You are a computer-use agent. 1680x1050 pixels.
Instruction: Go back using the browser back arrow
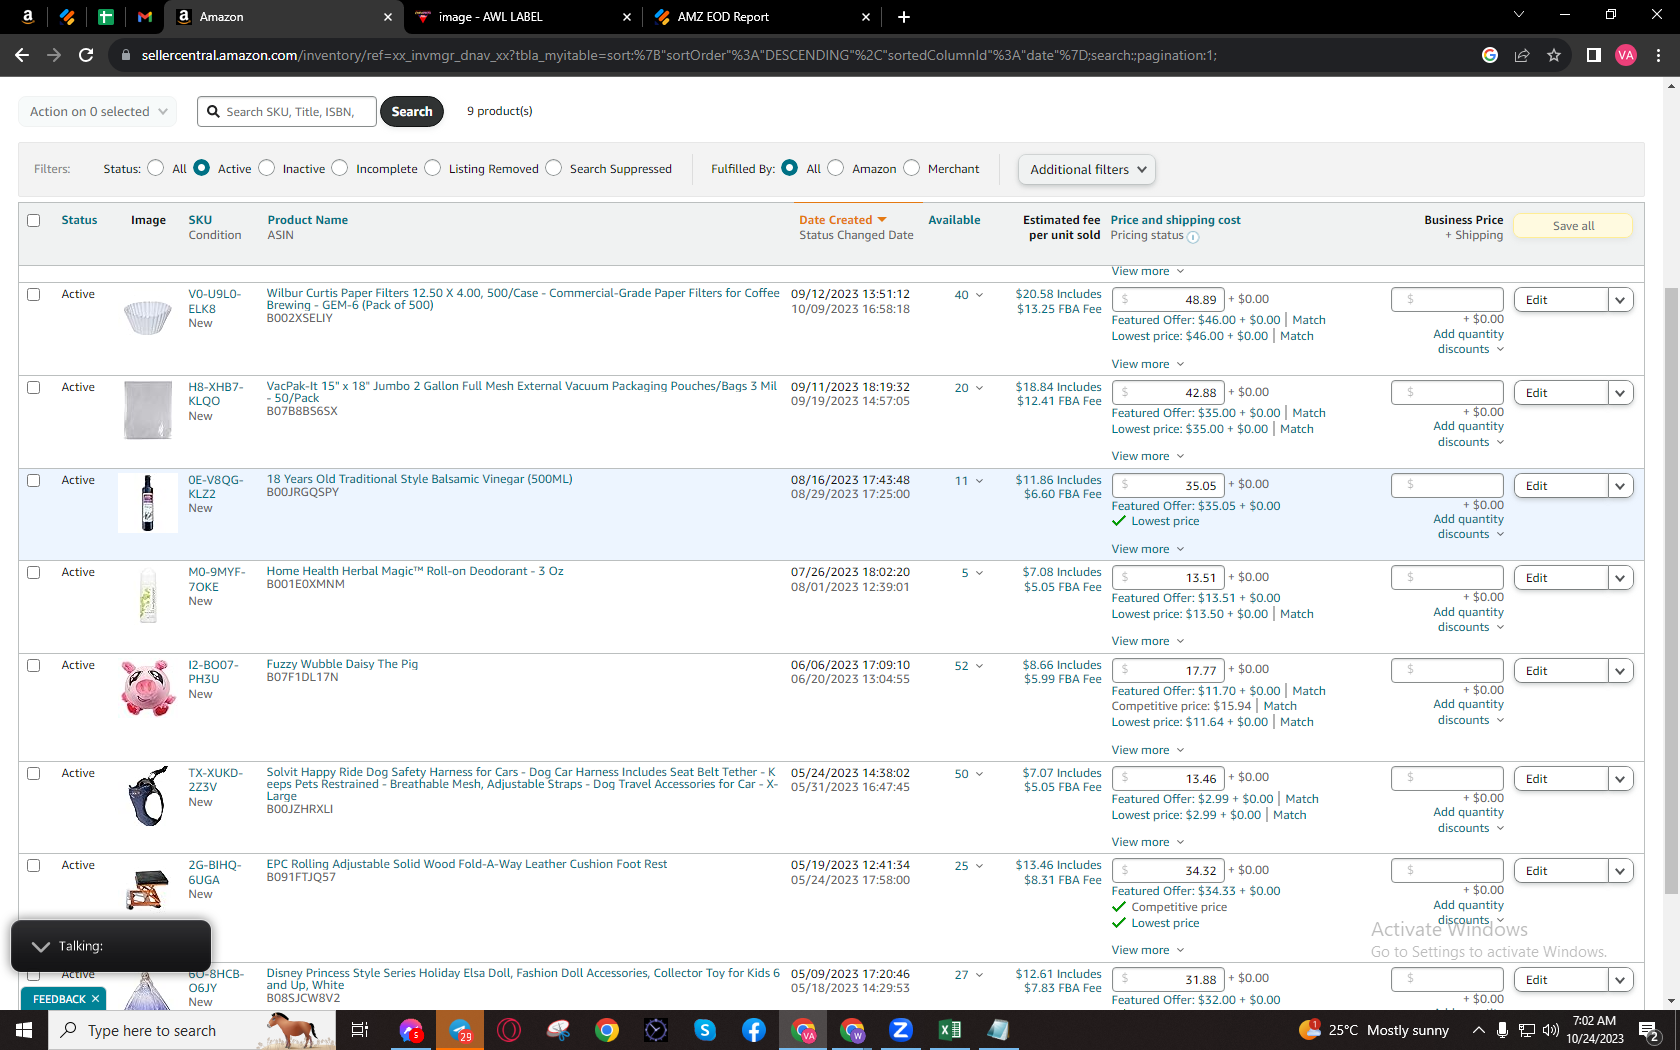coord(22,55)
